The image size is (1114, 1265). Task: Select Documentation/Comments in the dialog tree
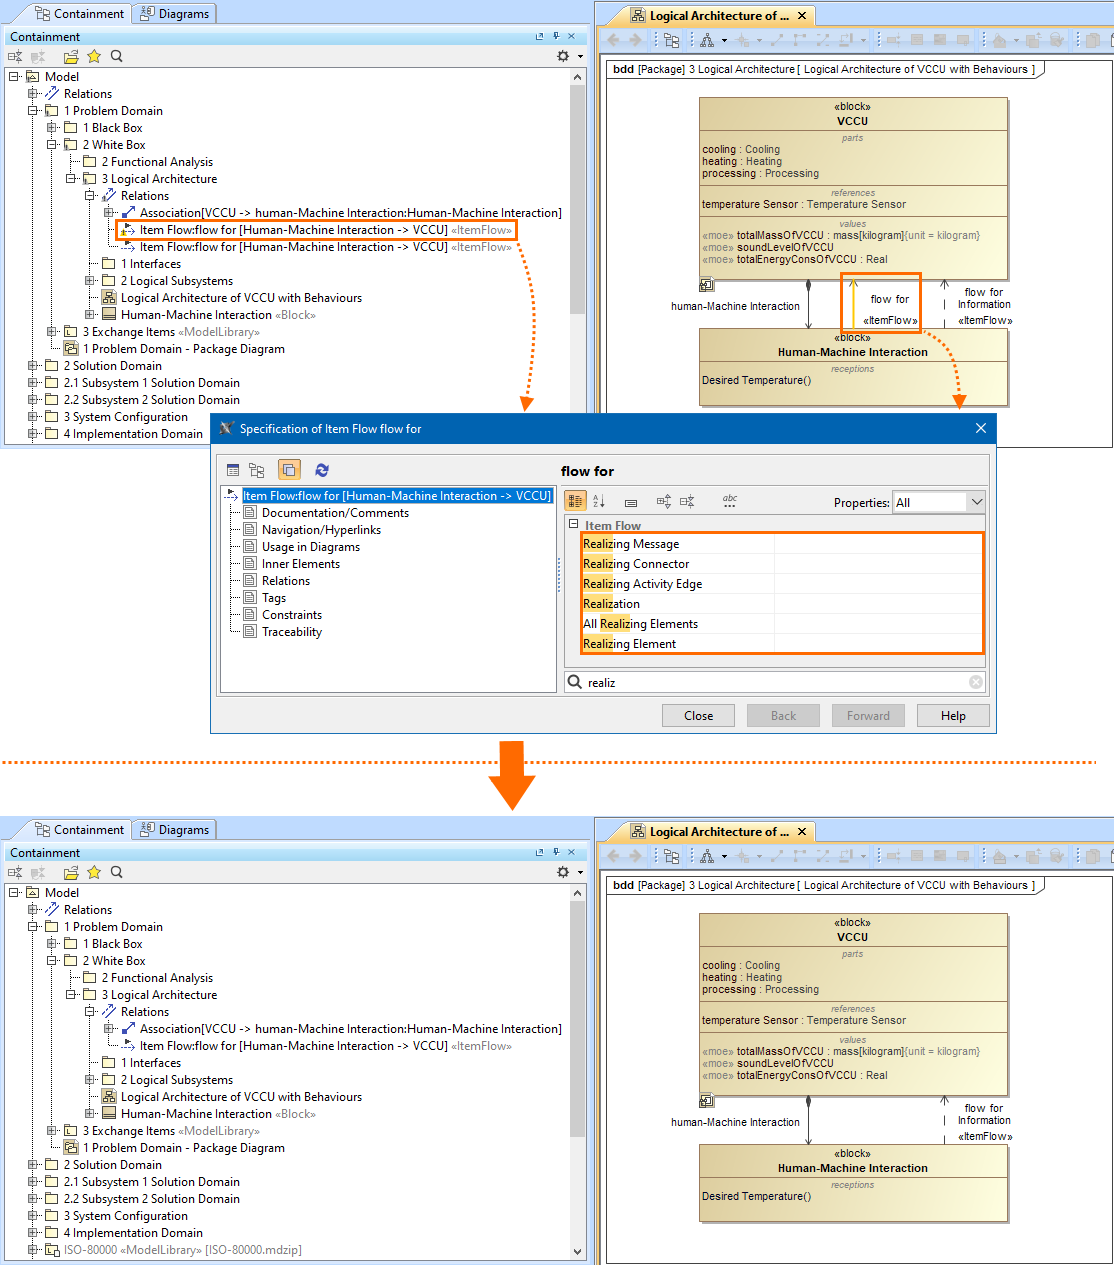pyautogui.click(x=335, y=513)
